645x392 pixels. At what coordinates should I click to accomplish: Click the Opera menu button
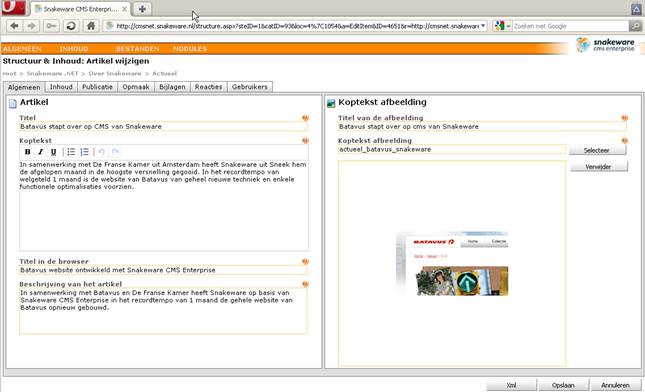point(14,7)
